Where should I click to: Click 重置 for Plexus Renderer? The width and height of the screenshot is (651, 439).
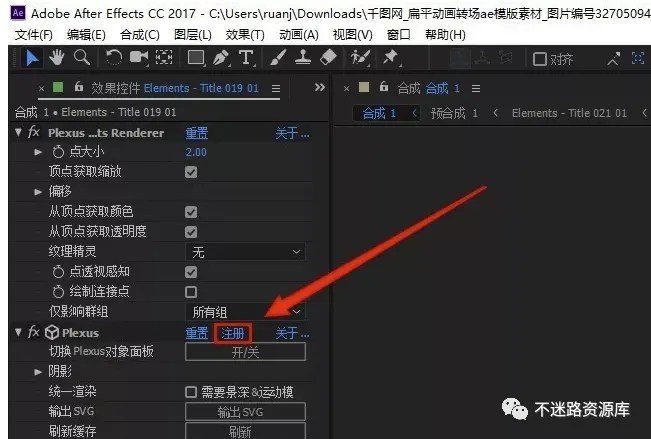pyautogui.click(x=197, y=133)
